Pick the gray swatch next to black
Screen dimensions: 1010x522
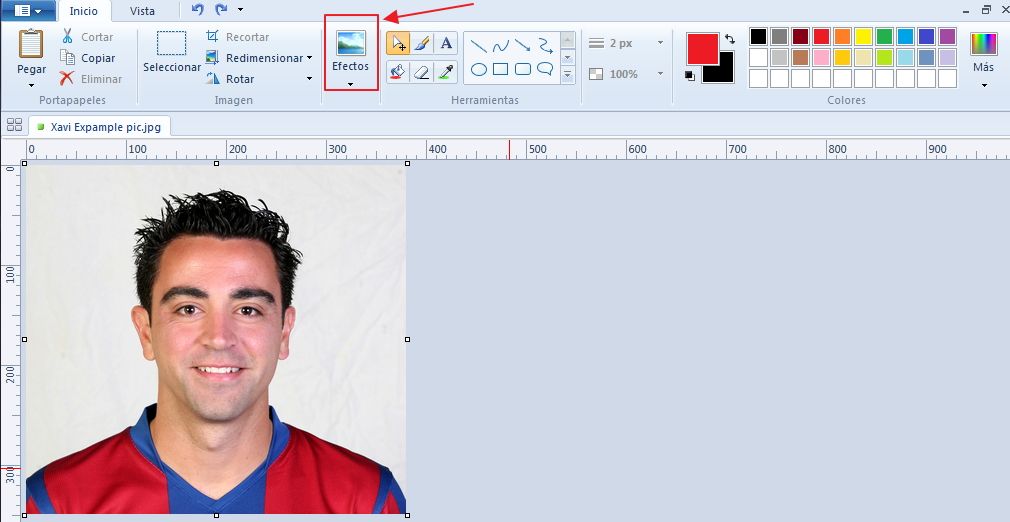click(x=779, y=36)
